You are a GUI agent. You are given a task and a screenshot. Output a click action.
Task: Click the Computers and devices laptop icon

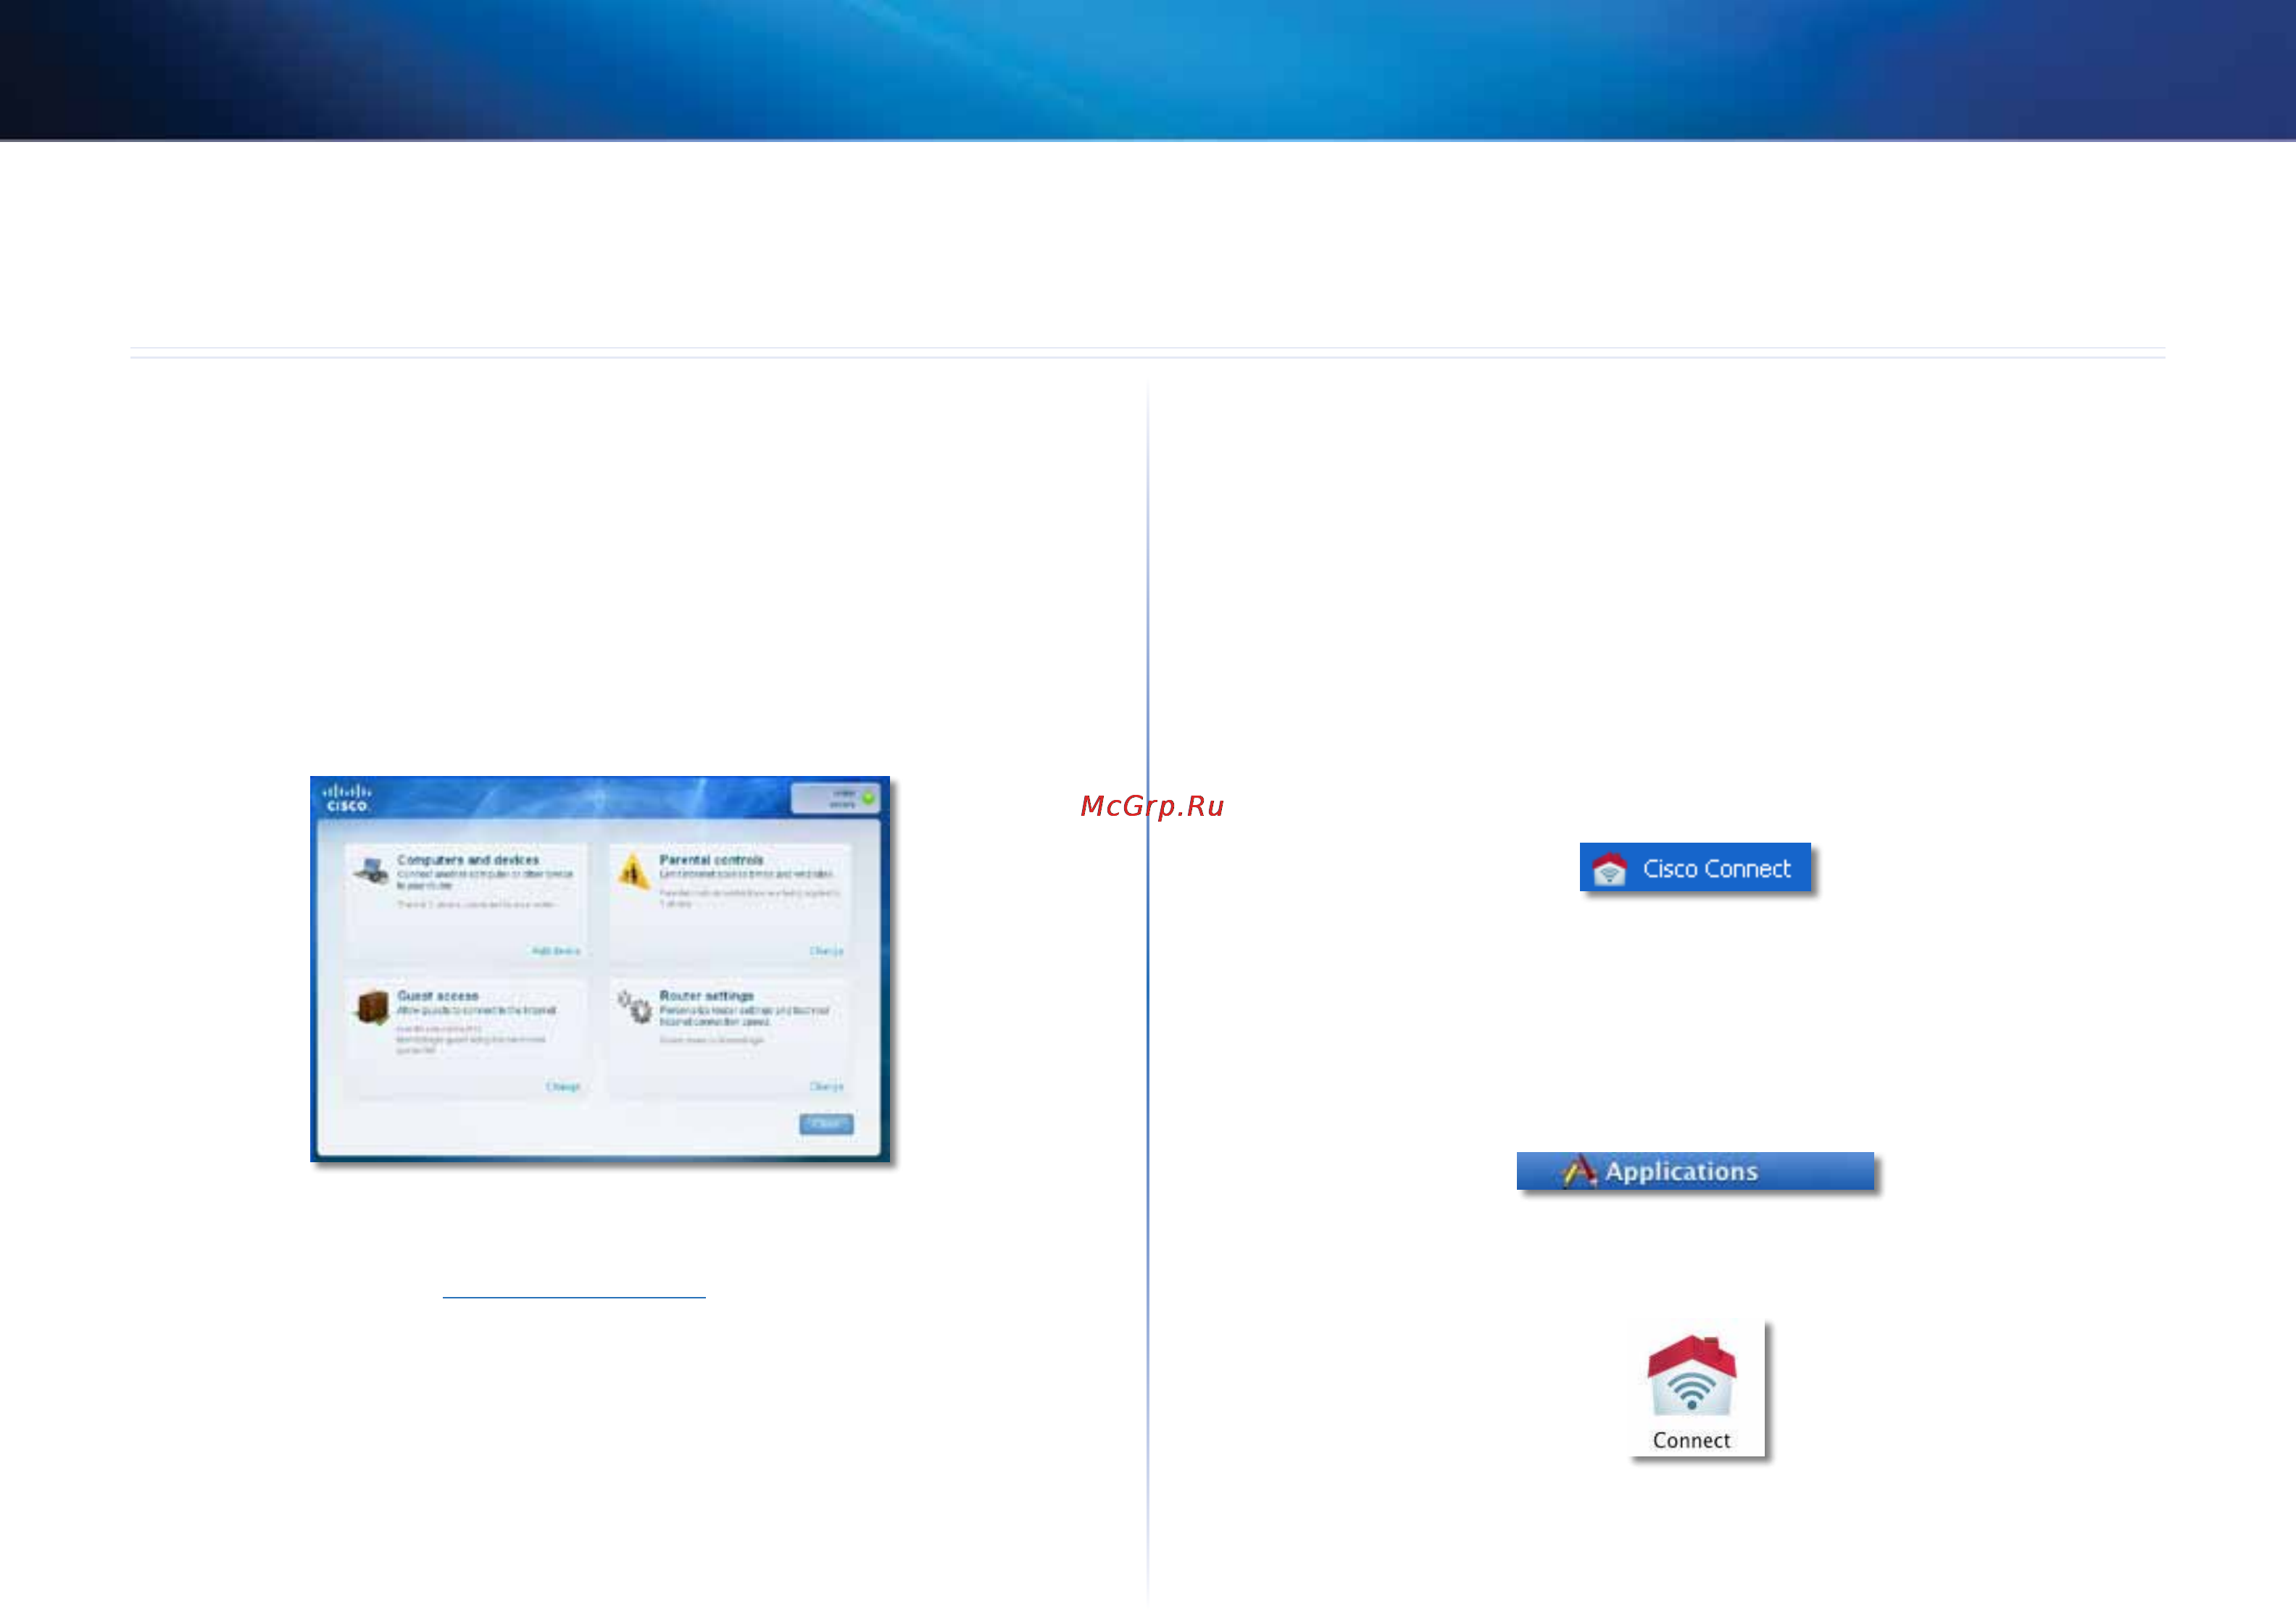click(371, 870)
